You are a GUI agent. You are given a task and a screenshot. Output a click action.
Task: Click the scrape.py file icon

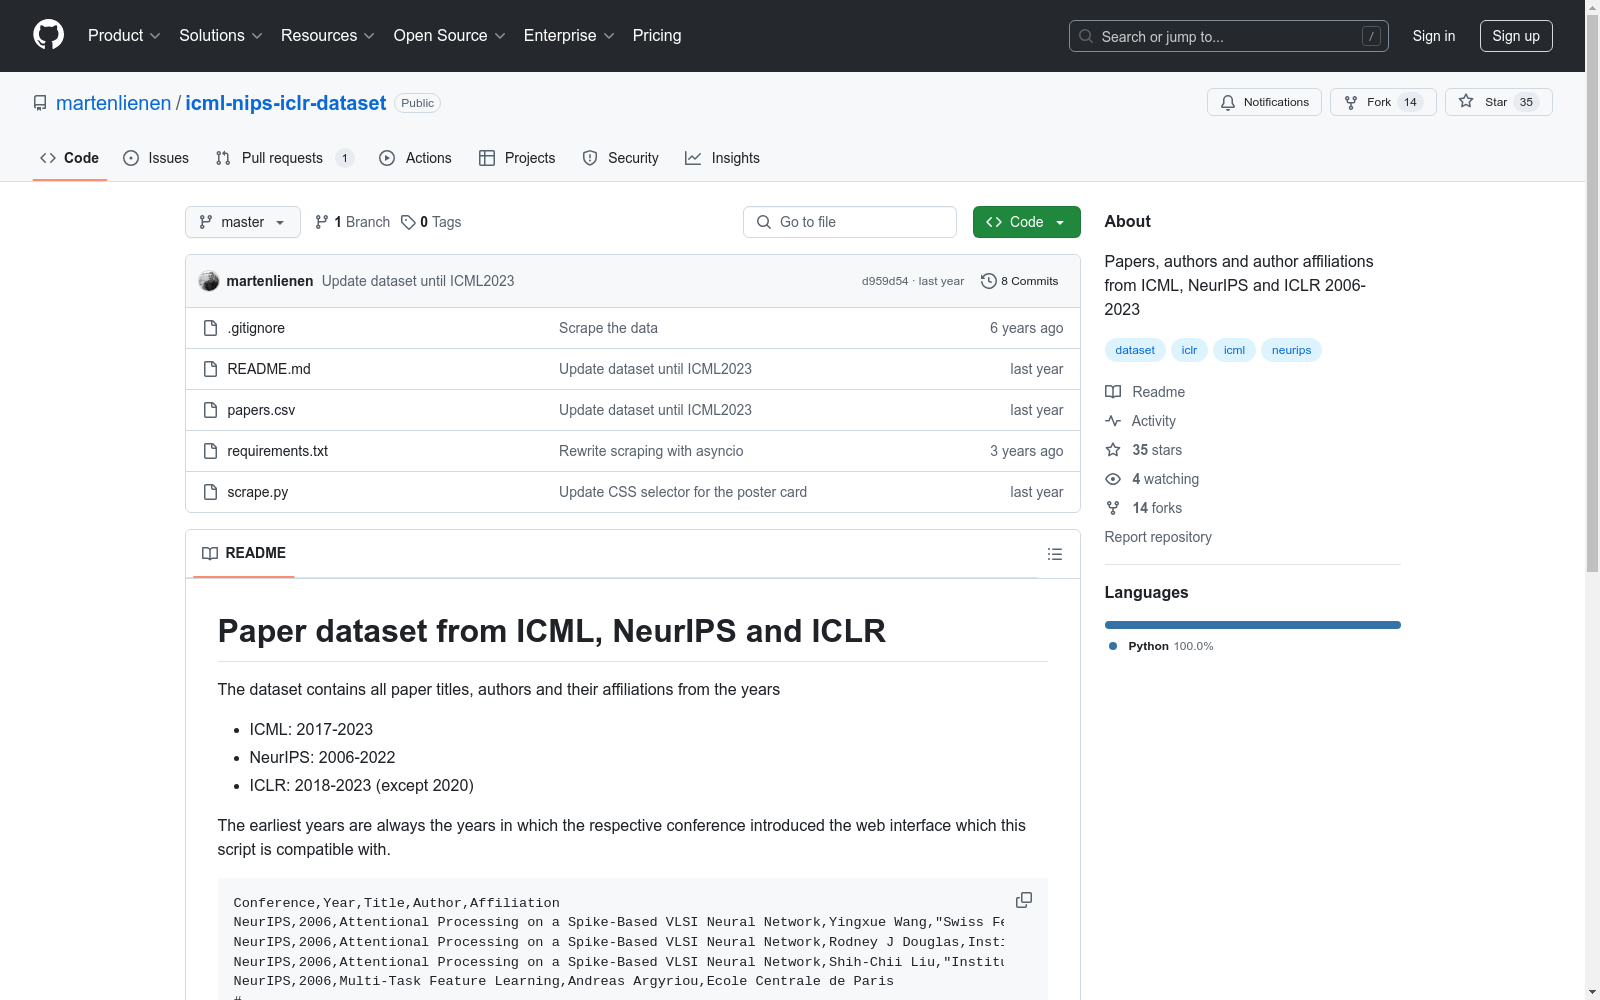pyautogui.click(x=210, y=492)
